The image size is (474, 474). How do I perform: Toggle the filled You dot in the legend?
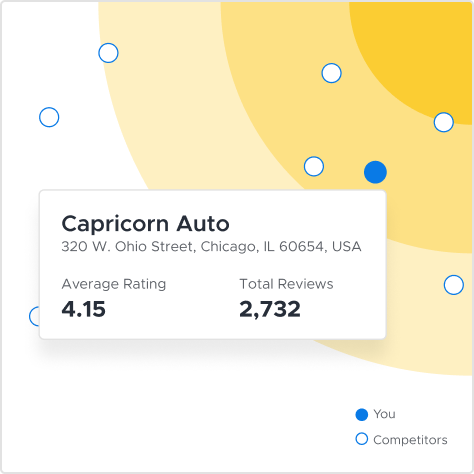pyautogui.click(x=362, y=415)
